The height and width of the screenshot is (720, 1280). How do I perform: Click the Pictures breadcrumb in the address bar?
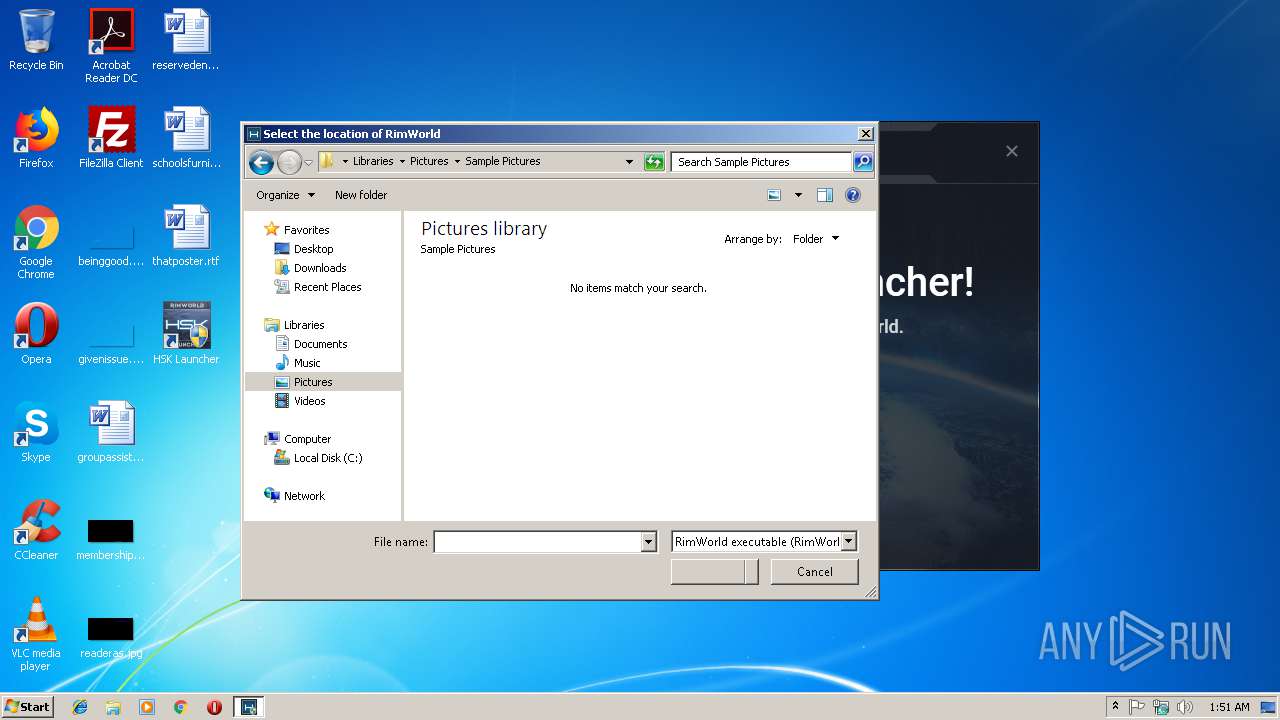(429, 161)
